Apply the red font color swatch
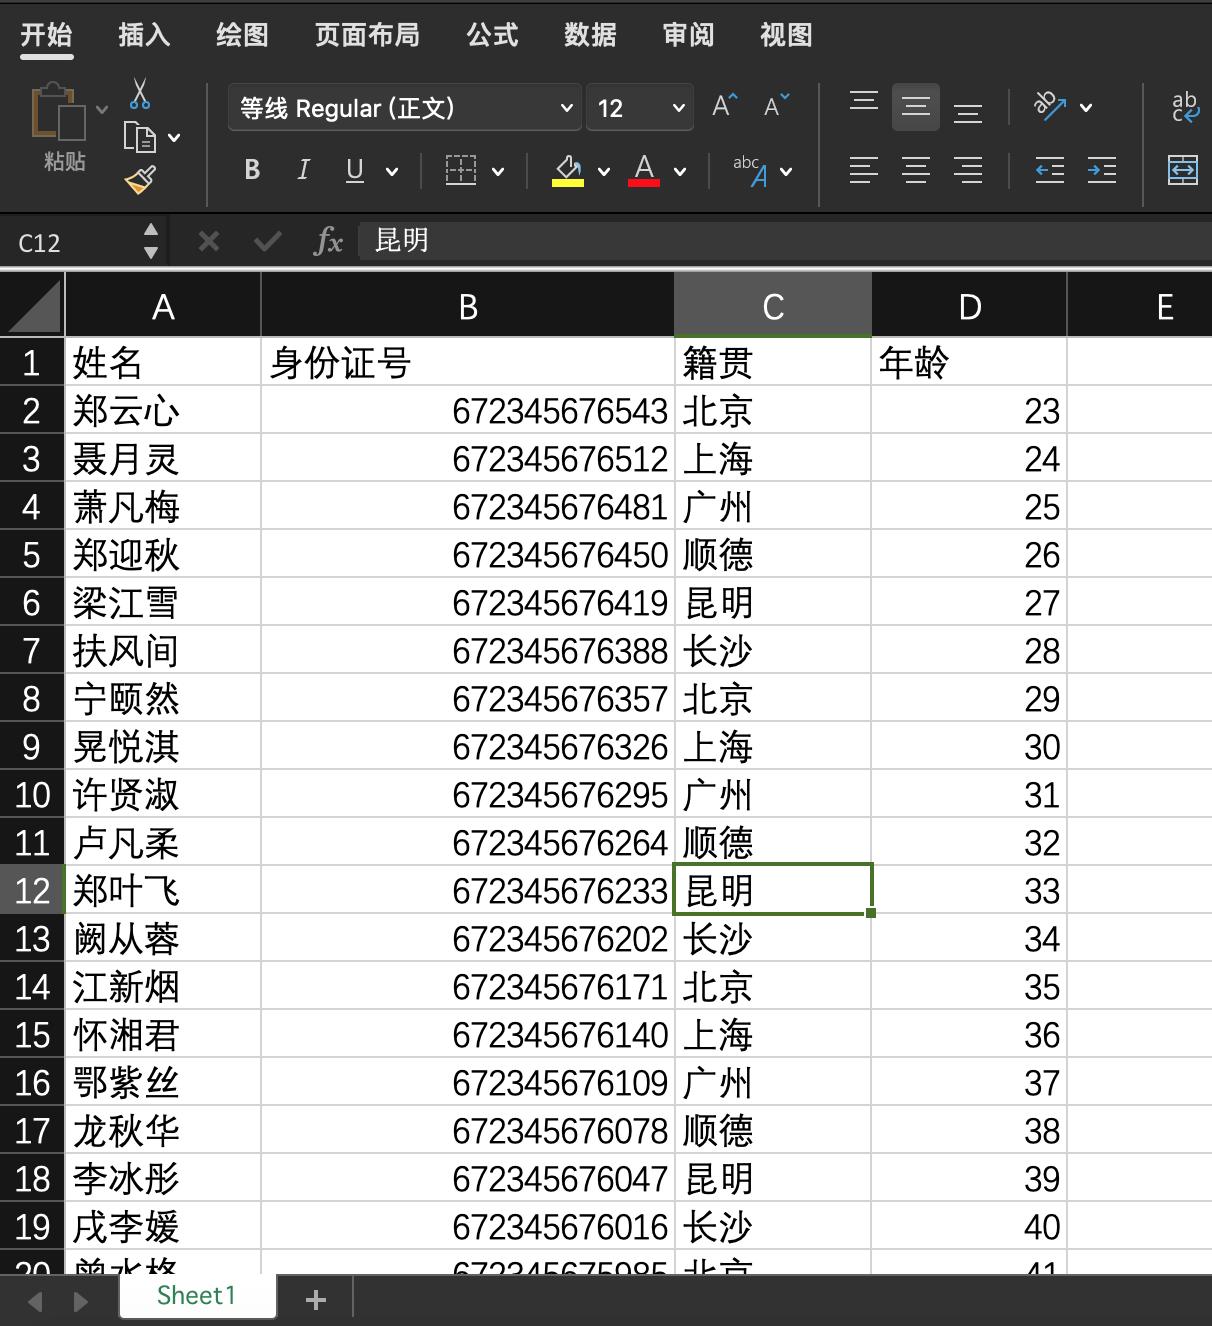 [644, 170]
